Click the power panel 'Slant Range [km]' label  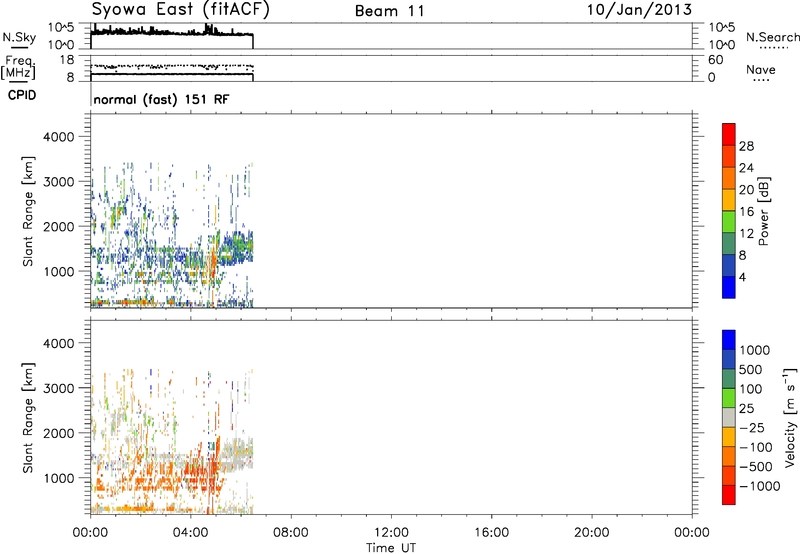pos(28,211)
